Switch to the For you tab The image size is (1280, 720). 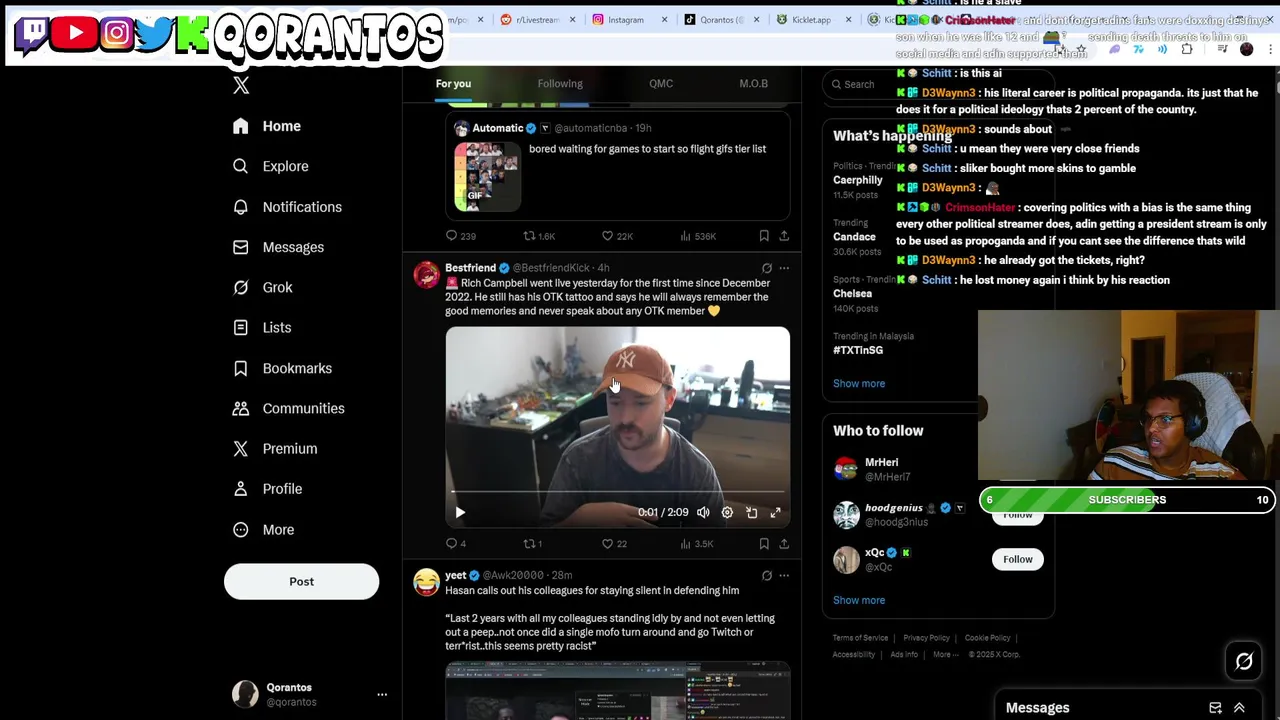pyautogui.click(x=453, y=84)
